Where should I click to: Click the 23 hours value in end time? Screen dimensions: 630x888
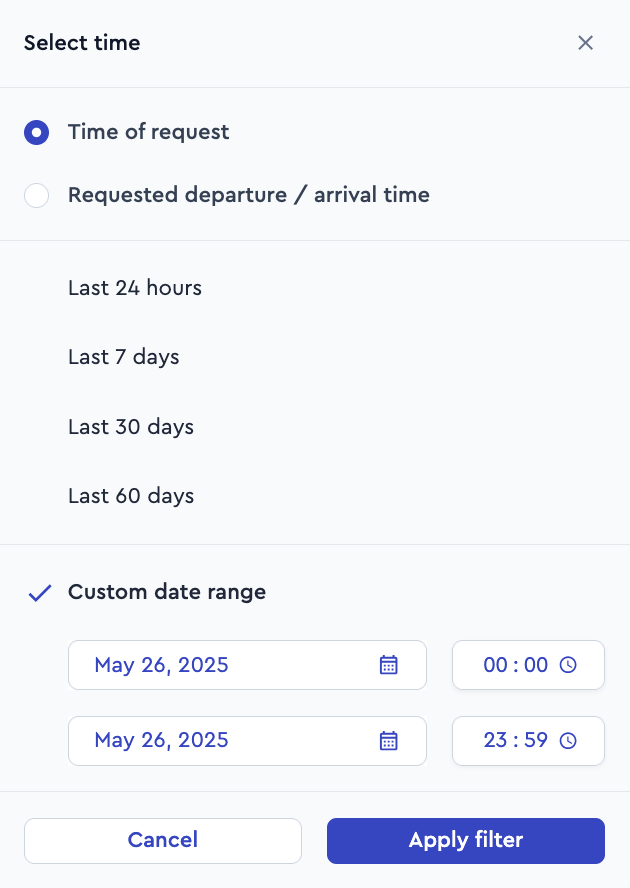pos(495,740)
